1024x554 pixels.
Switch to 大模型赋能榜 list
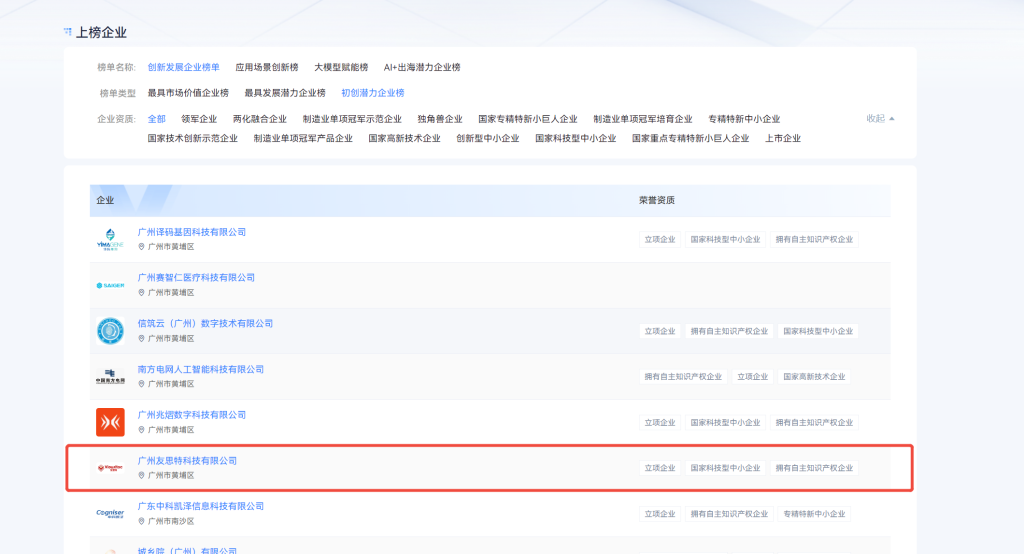click(341, 67)
